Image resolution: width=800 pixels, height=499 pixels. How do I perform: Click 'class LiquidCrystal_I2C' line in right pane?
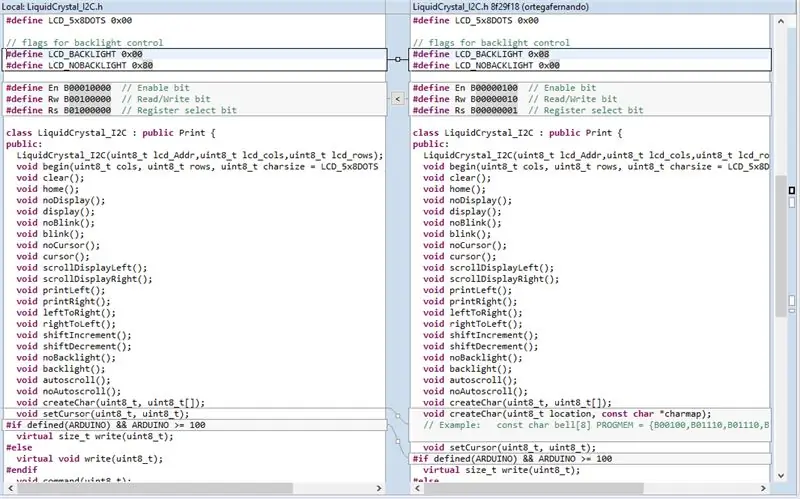(x=517, y=133)
